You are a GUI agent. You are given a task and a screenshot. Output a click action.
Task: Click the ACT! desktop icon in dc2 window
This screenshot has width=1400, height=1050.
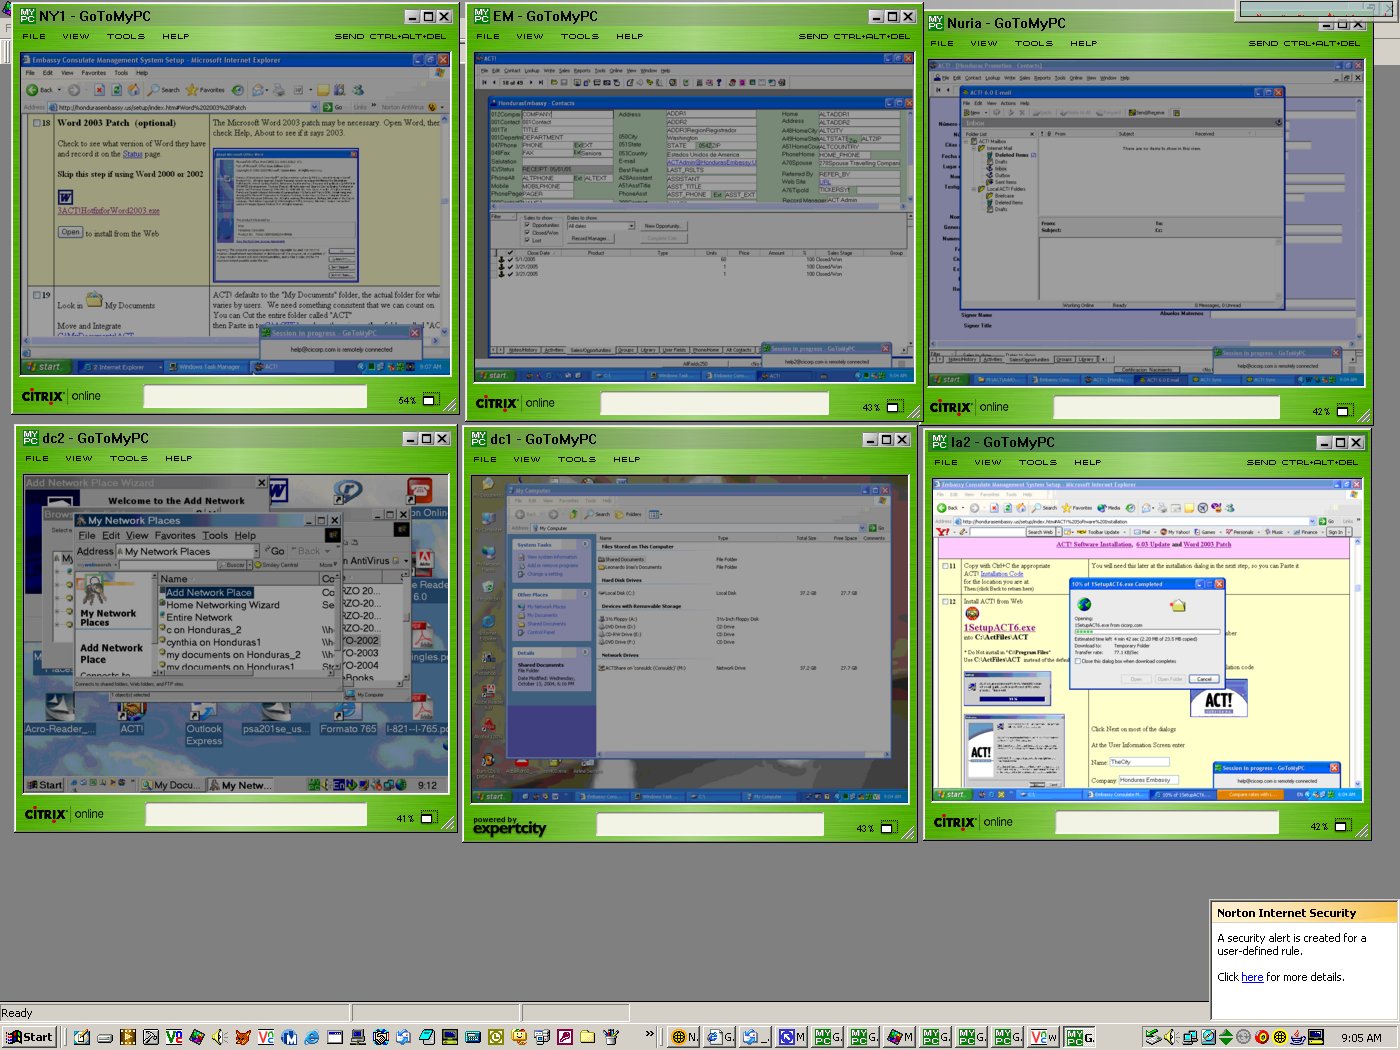pyautogui.click(x=131, y=714)
